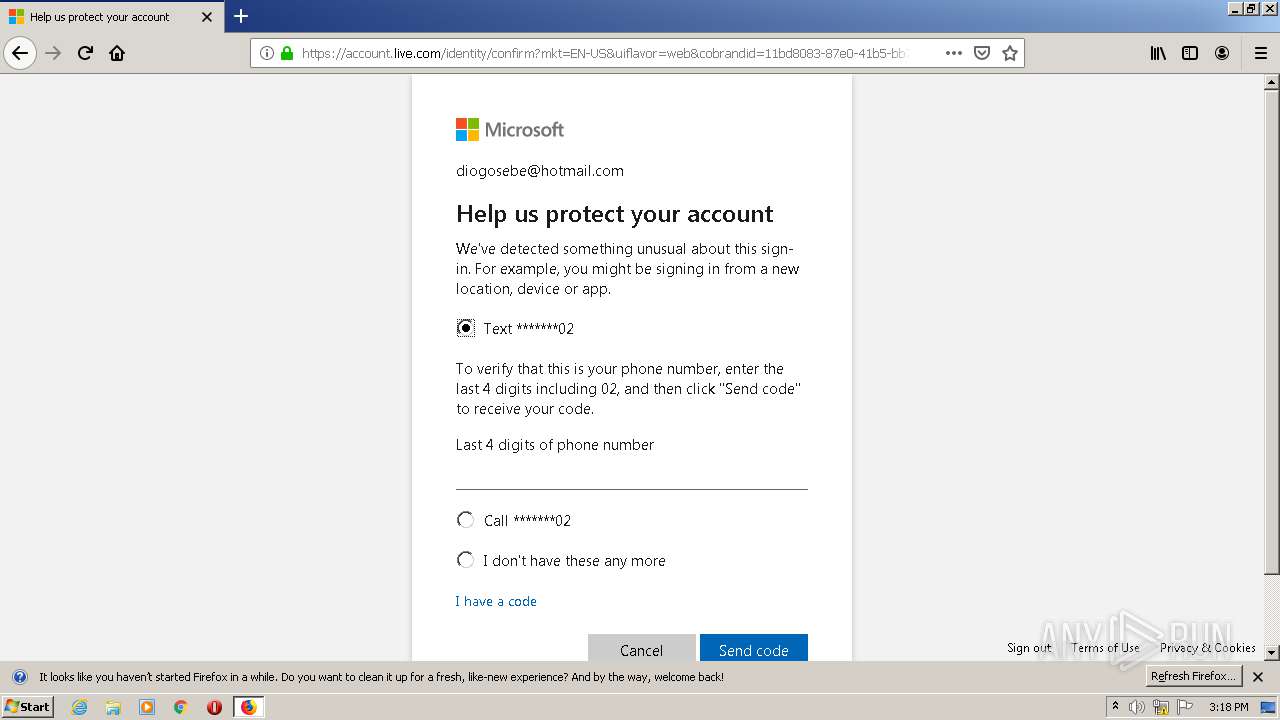
Task: Click the green padlock security icon
Action: (287, 53)
